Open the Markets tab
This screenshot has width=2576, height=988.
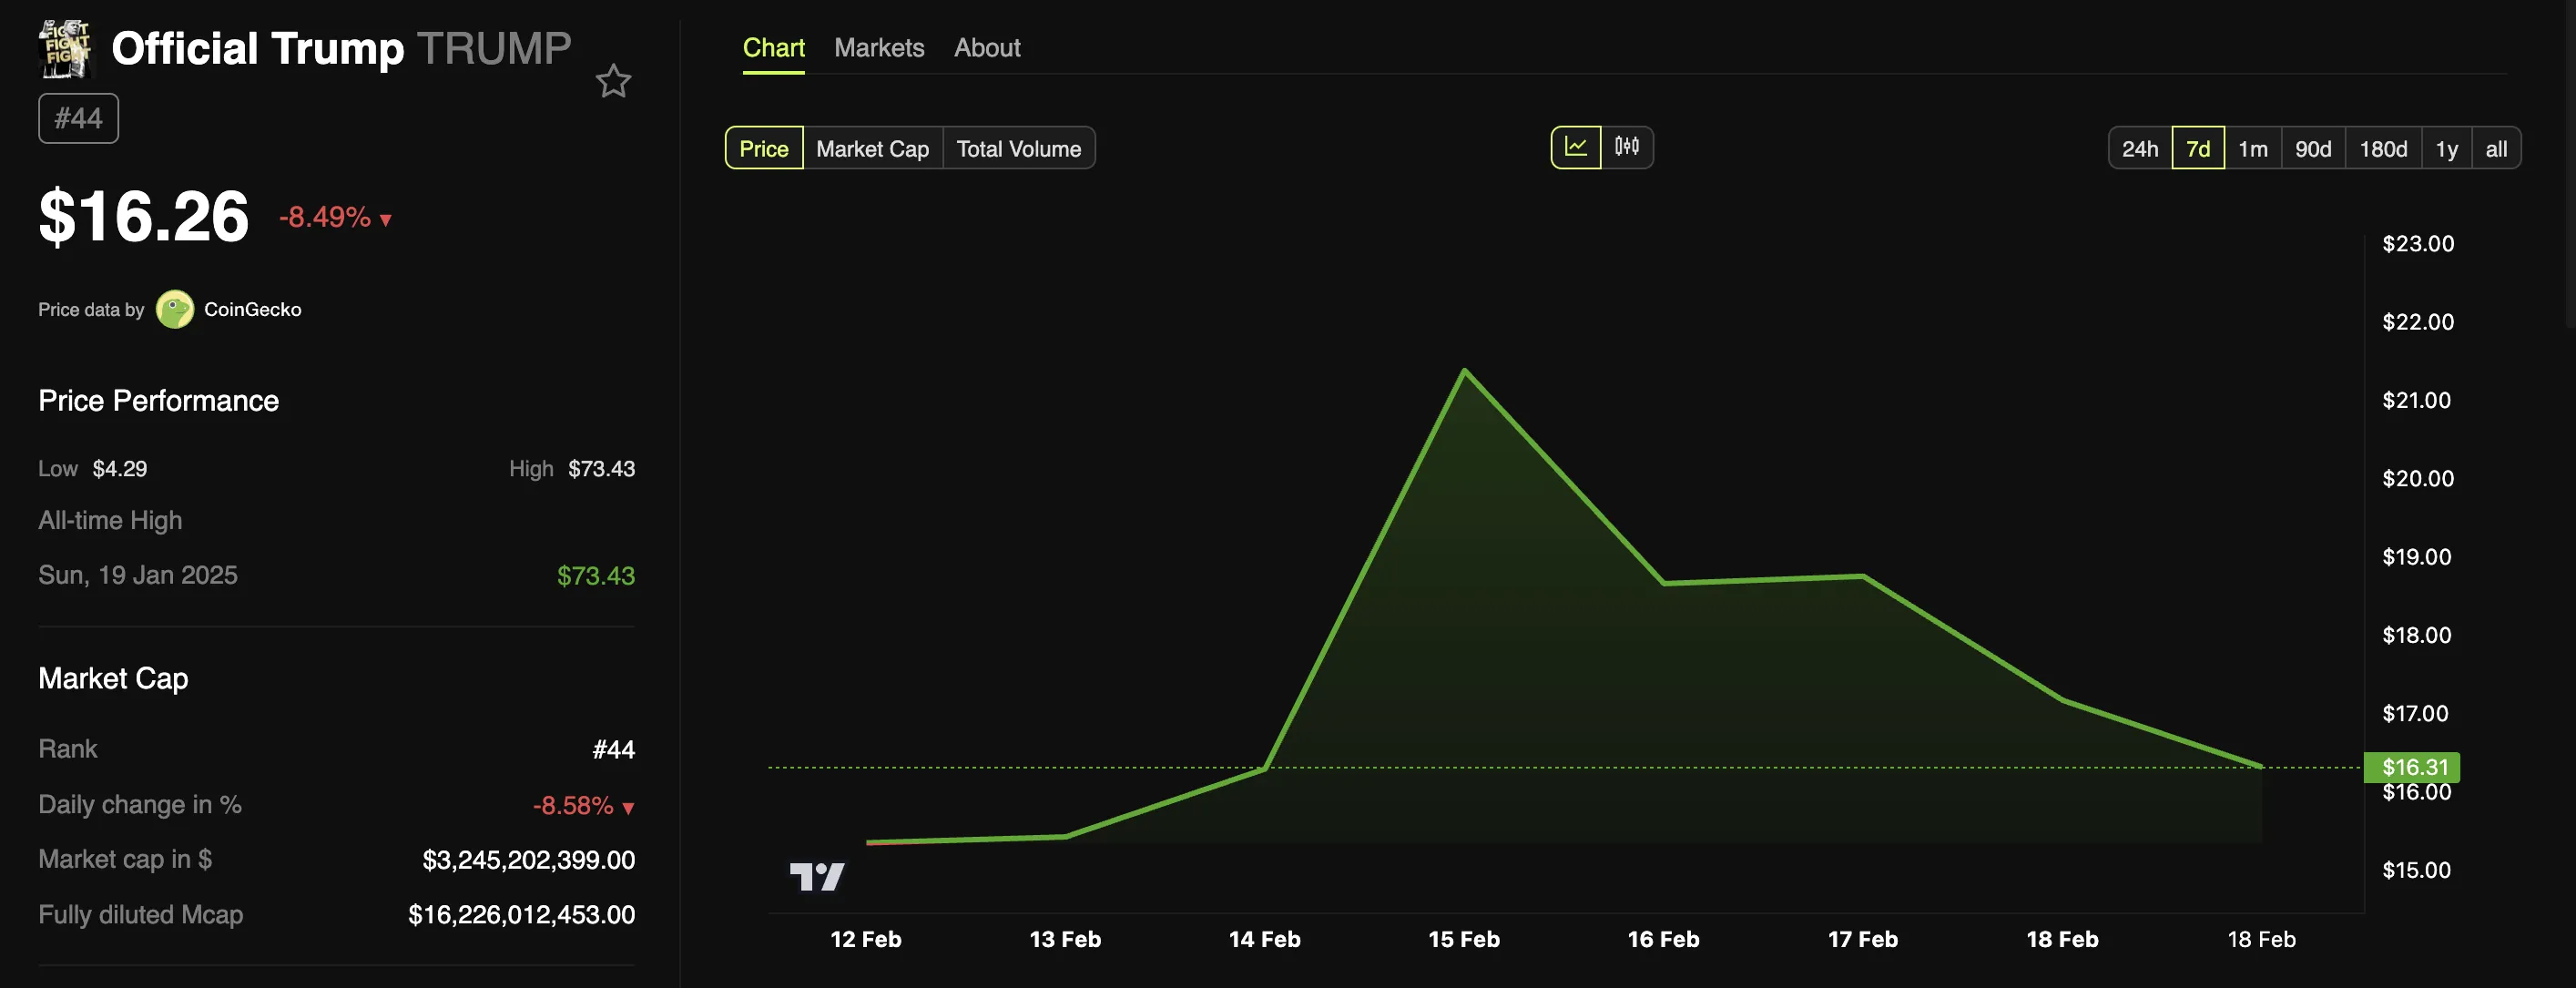879,47
